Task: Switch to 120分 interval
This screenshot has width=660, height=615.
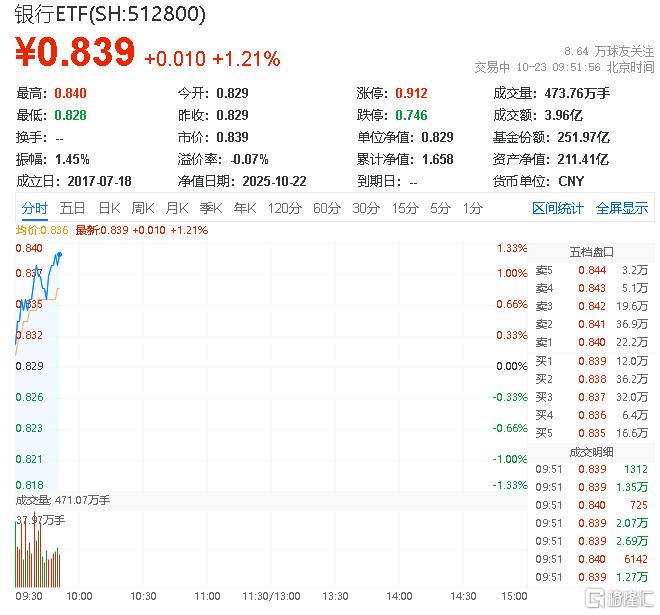Action: [x=284, y=208]
